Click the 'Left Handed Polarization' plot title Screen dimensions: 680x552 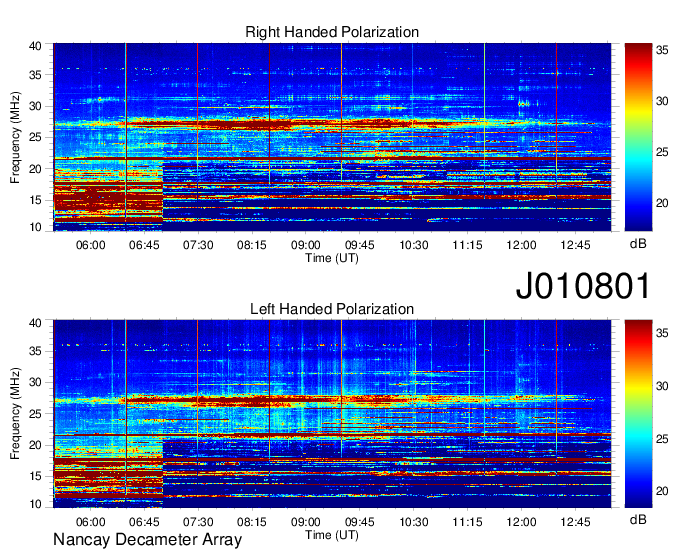pyautogui.click(x=332, y=309)
